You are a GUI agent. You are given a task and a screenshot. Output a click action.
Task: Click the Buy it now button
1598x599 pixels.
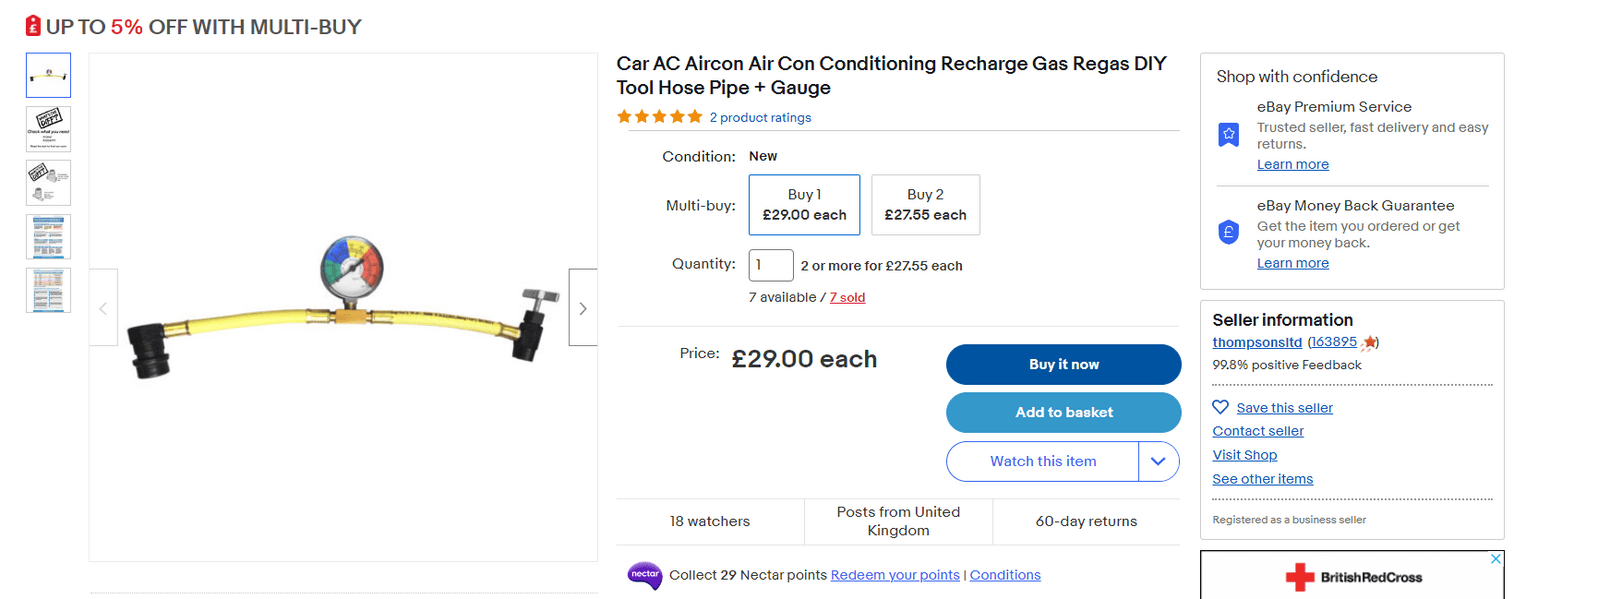(x=1063, y=364)
